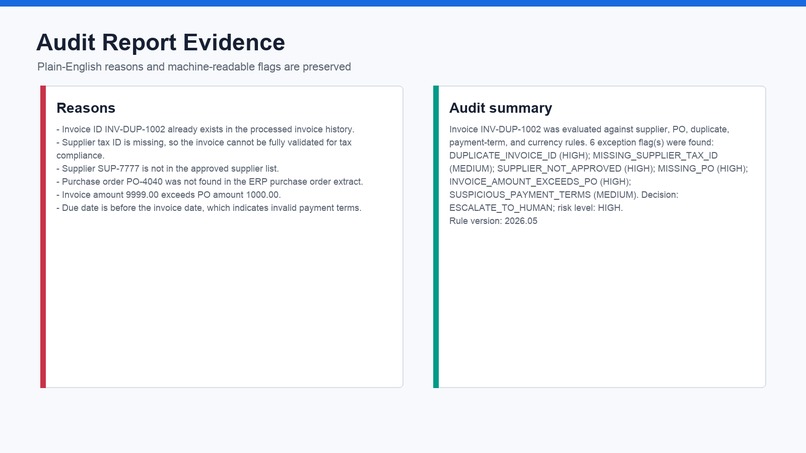Select the INVOICE_AMOUNT_EXCEEDS_PO (HIGH) flag
This screenshot has height=453, width=806.
tap(539, 182)
